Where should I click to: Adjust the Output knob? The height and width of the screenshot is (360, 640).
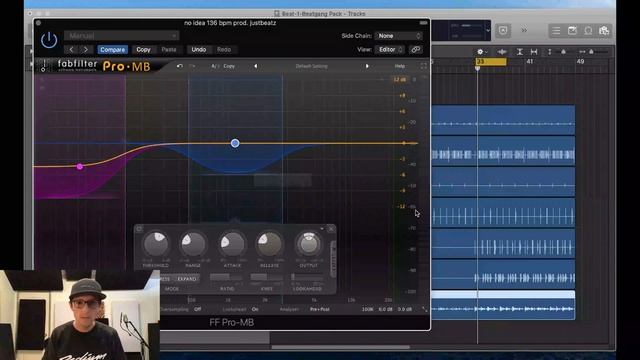pos(309,244)
